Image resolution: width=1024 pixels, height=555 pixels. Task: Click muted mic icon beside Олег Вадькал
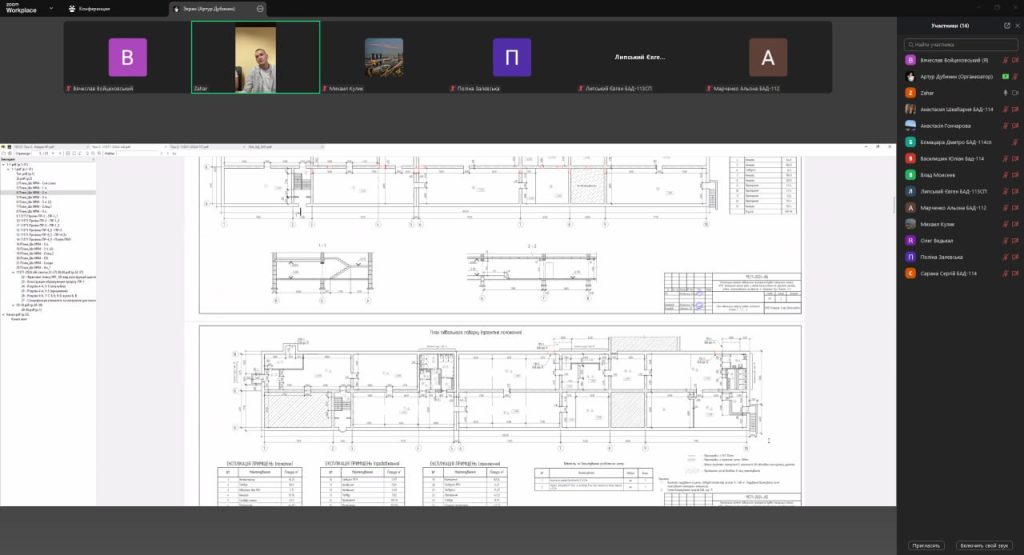(x=1004, y=240)
